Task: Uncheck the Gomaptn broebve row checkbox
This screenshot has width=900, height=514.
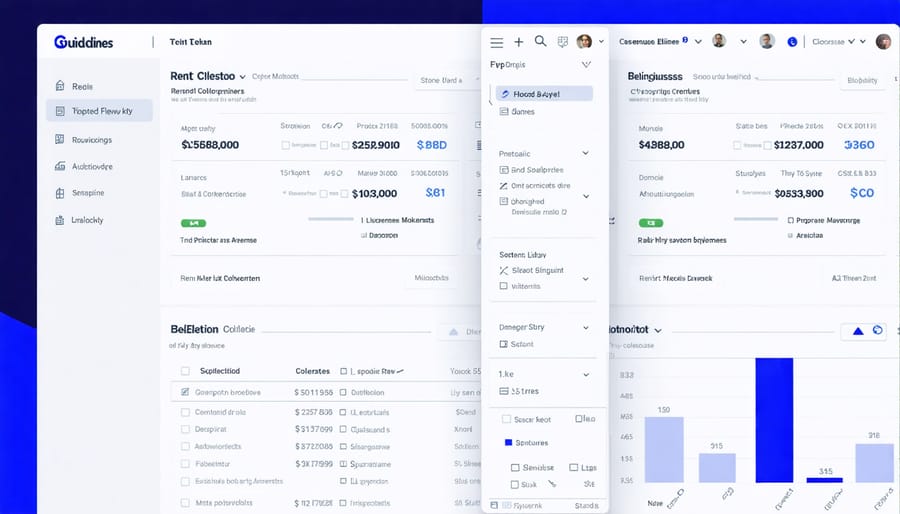Action: click(x=185, y=392)
